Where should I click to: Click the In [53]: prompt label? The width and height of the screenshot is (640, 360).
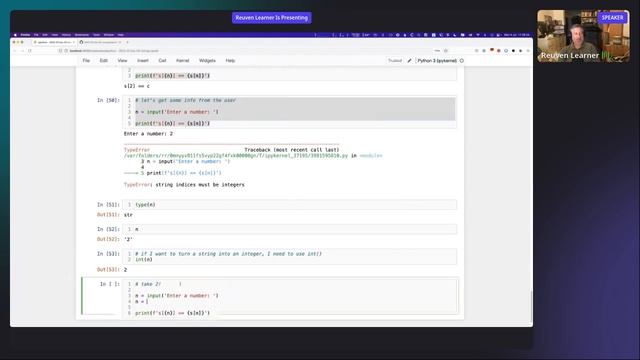[x=108, y=253]
